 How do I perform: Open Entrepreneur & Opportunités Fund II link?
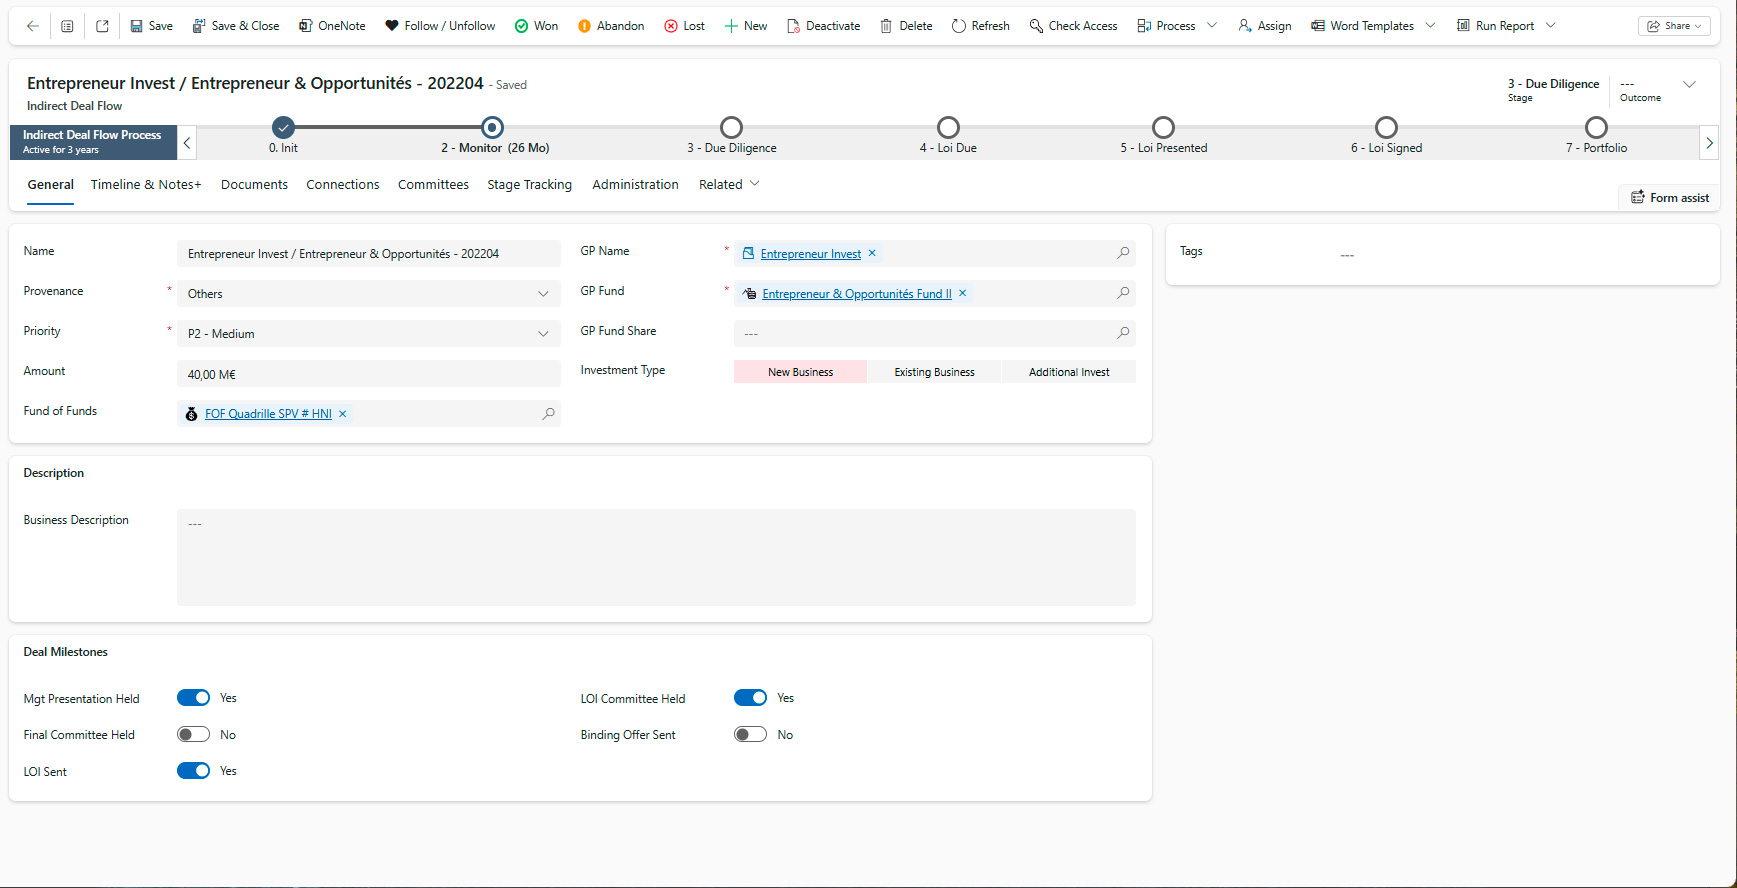click(857, 294)
